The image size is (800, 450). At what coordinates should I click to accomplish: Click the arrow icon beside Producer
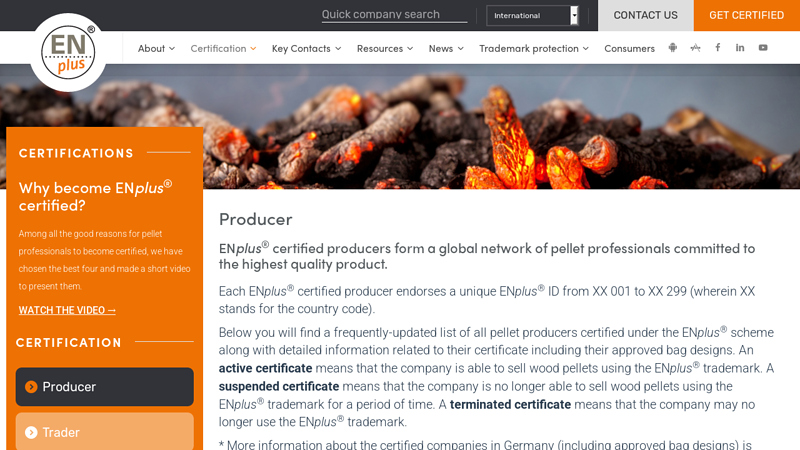(31, 387)
